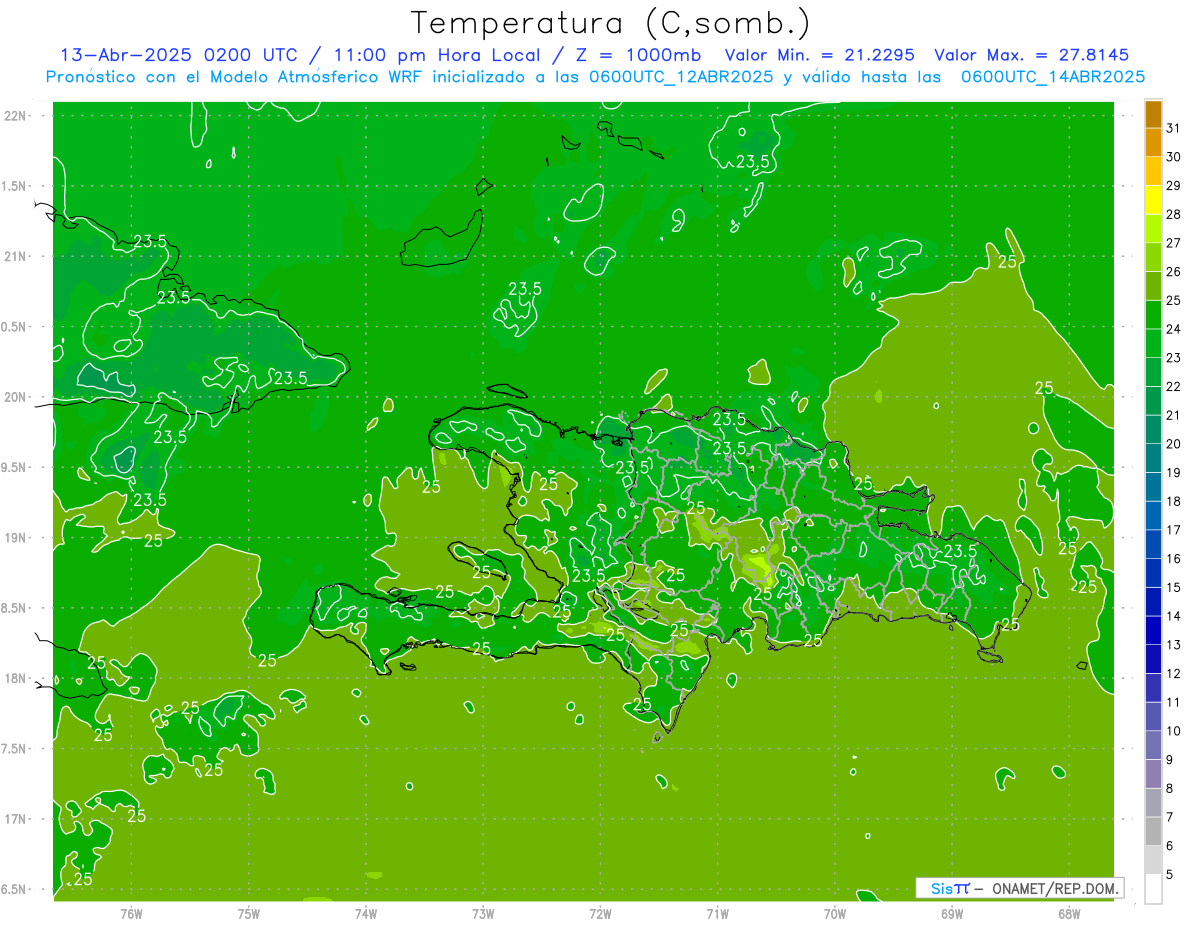Click the 'Temperatura (C,somb.)' map title

(x=610, y=22)
